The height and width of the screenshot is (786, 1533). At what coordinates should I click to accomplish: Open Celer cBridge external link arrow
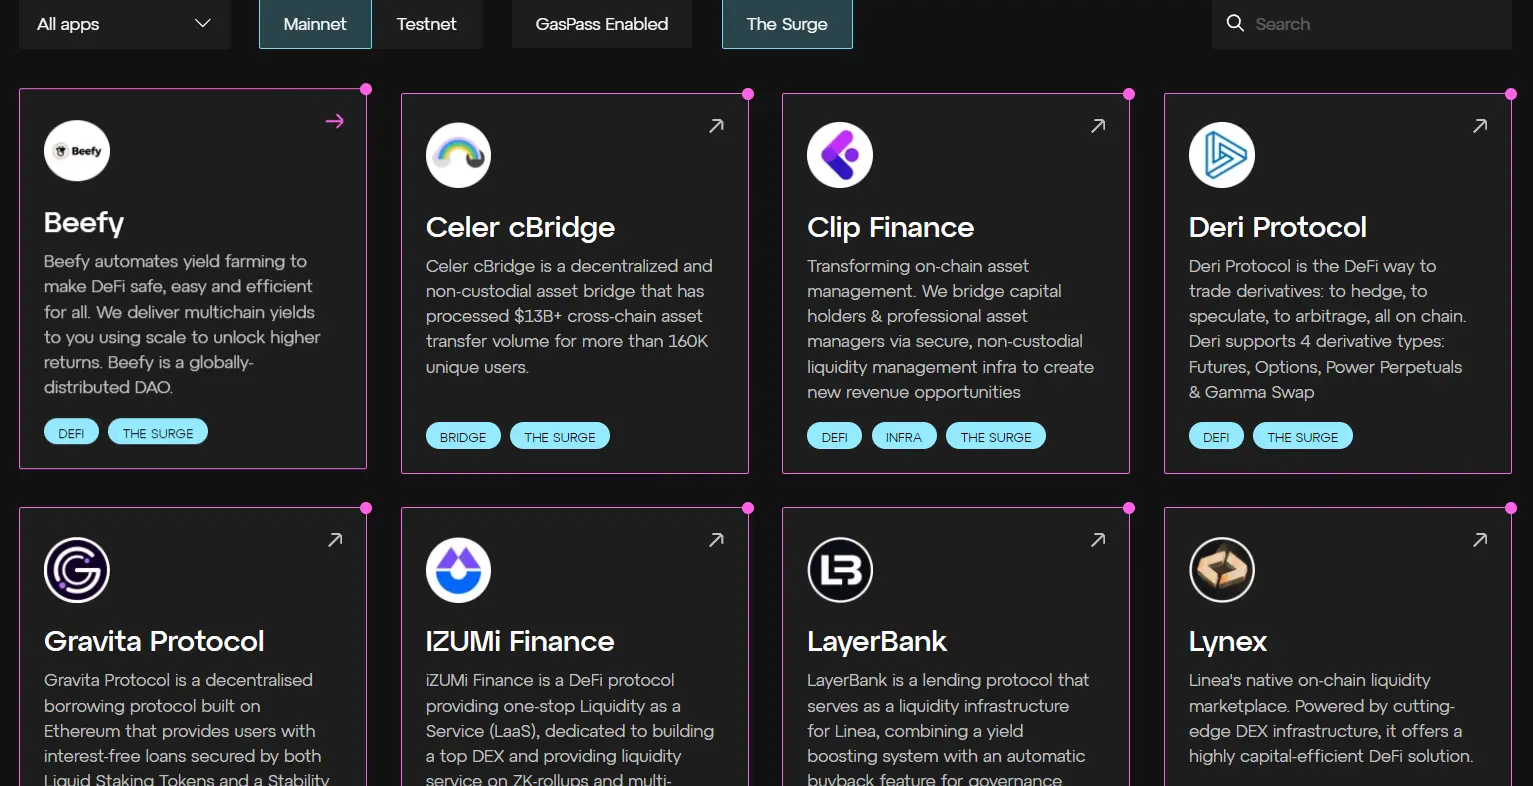click(x=716, y=126)
